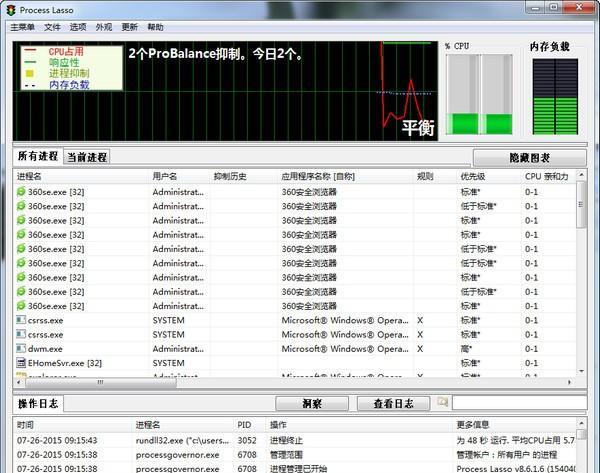The height and width of the screenshot is (473, 600).
Task: Click the 洞察 button
Action: [312, 403]
